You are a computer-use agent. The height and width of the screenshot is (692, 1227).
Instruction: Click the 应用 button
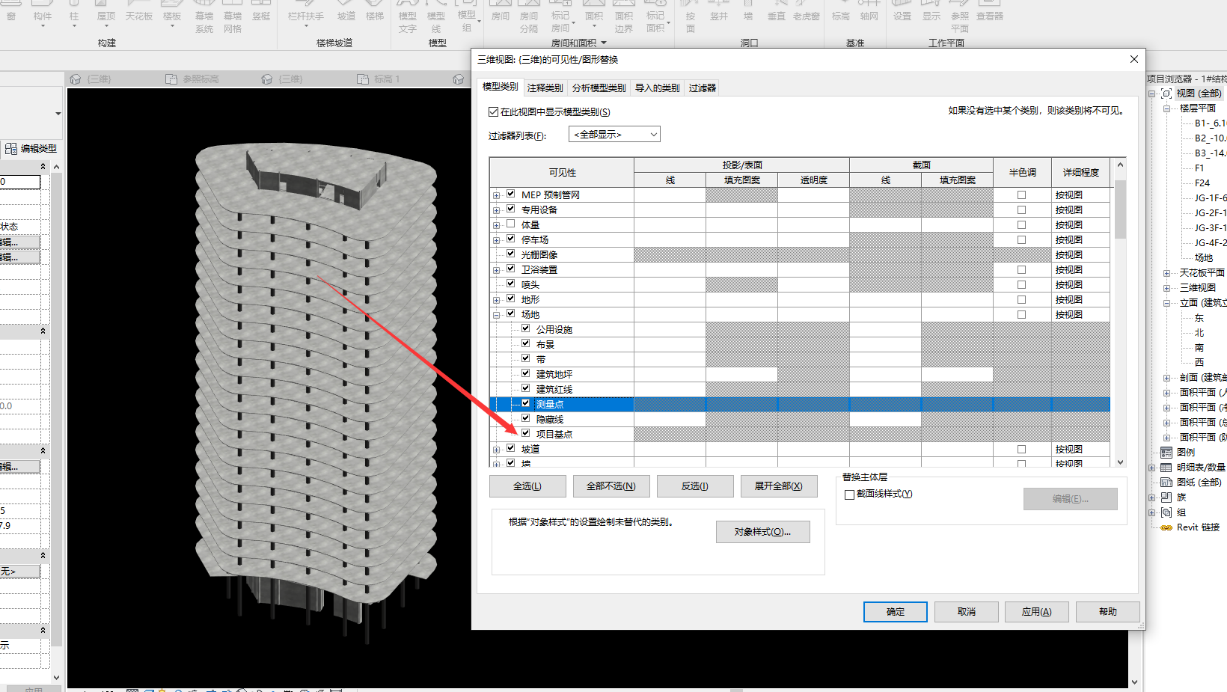click(1037, 612)
